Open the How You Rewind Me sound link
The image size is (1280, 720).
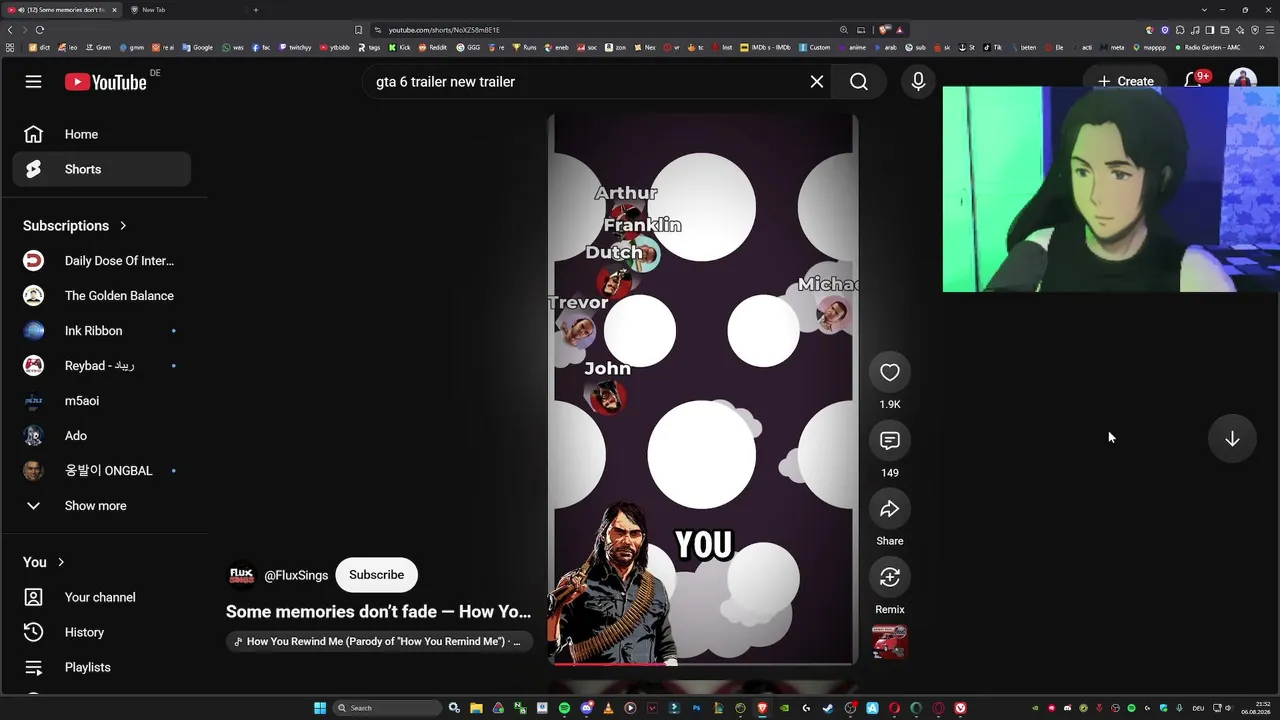pyautogui.click(x=379, y=641)
